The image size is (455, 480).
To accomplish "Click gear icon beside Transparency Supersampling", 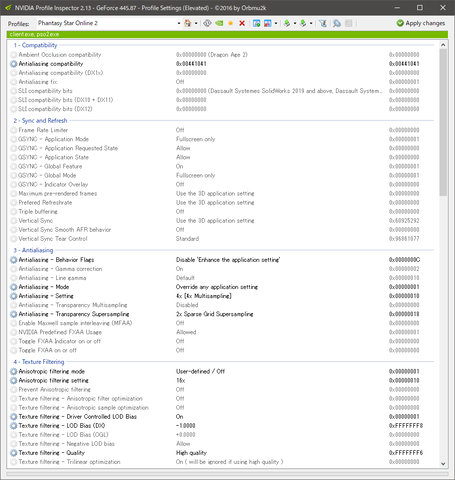I will point(13,314).
